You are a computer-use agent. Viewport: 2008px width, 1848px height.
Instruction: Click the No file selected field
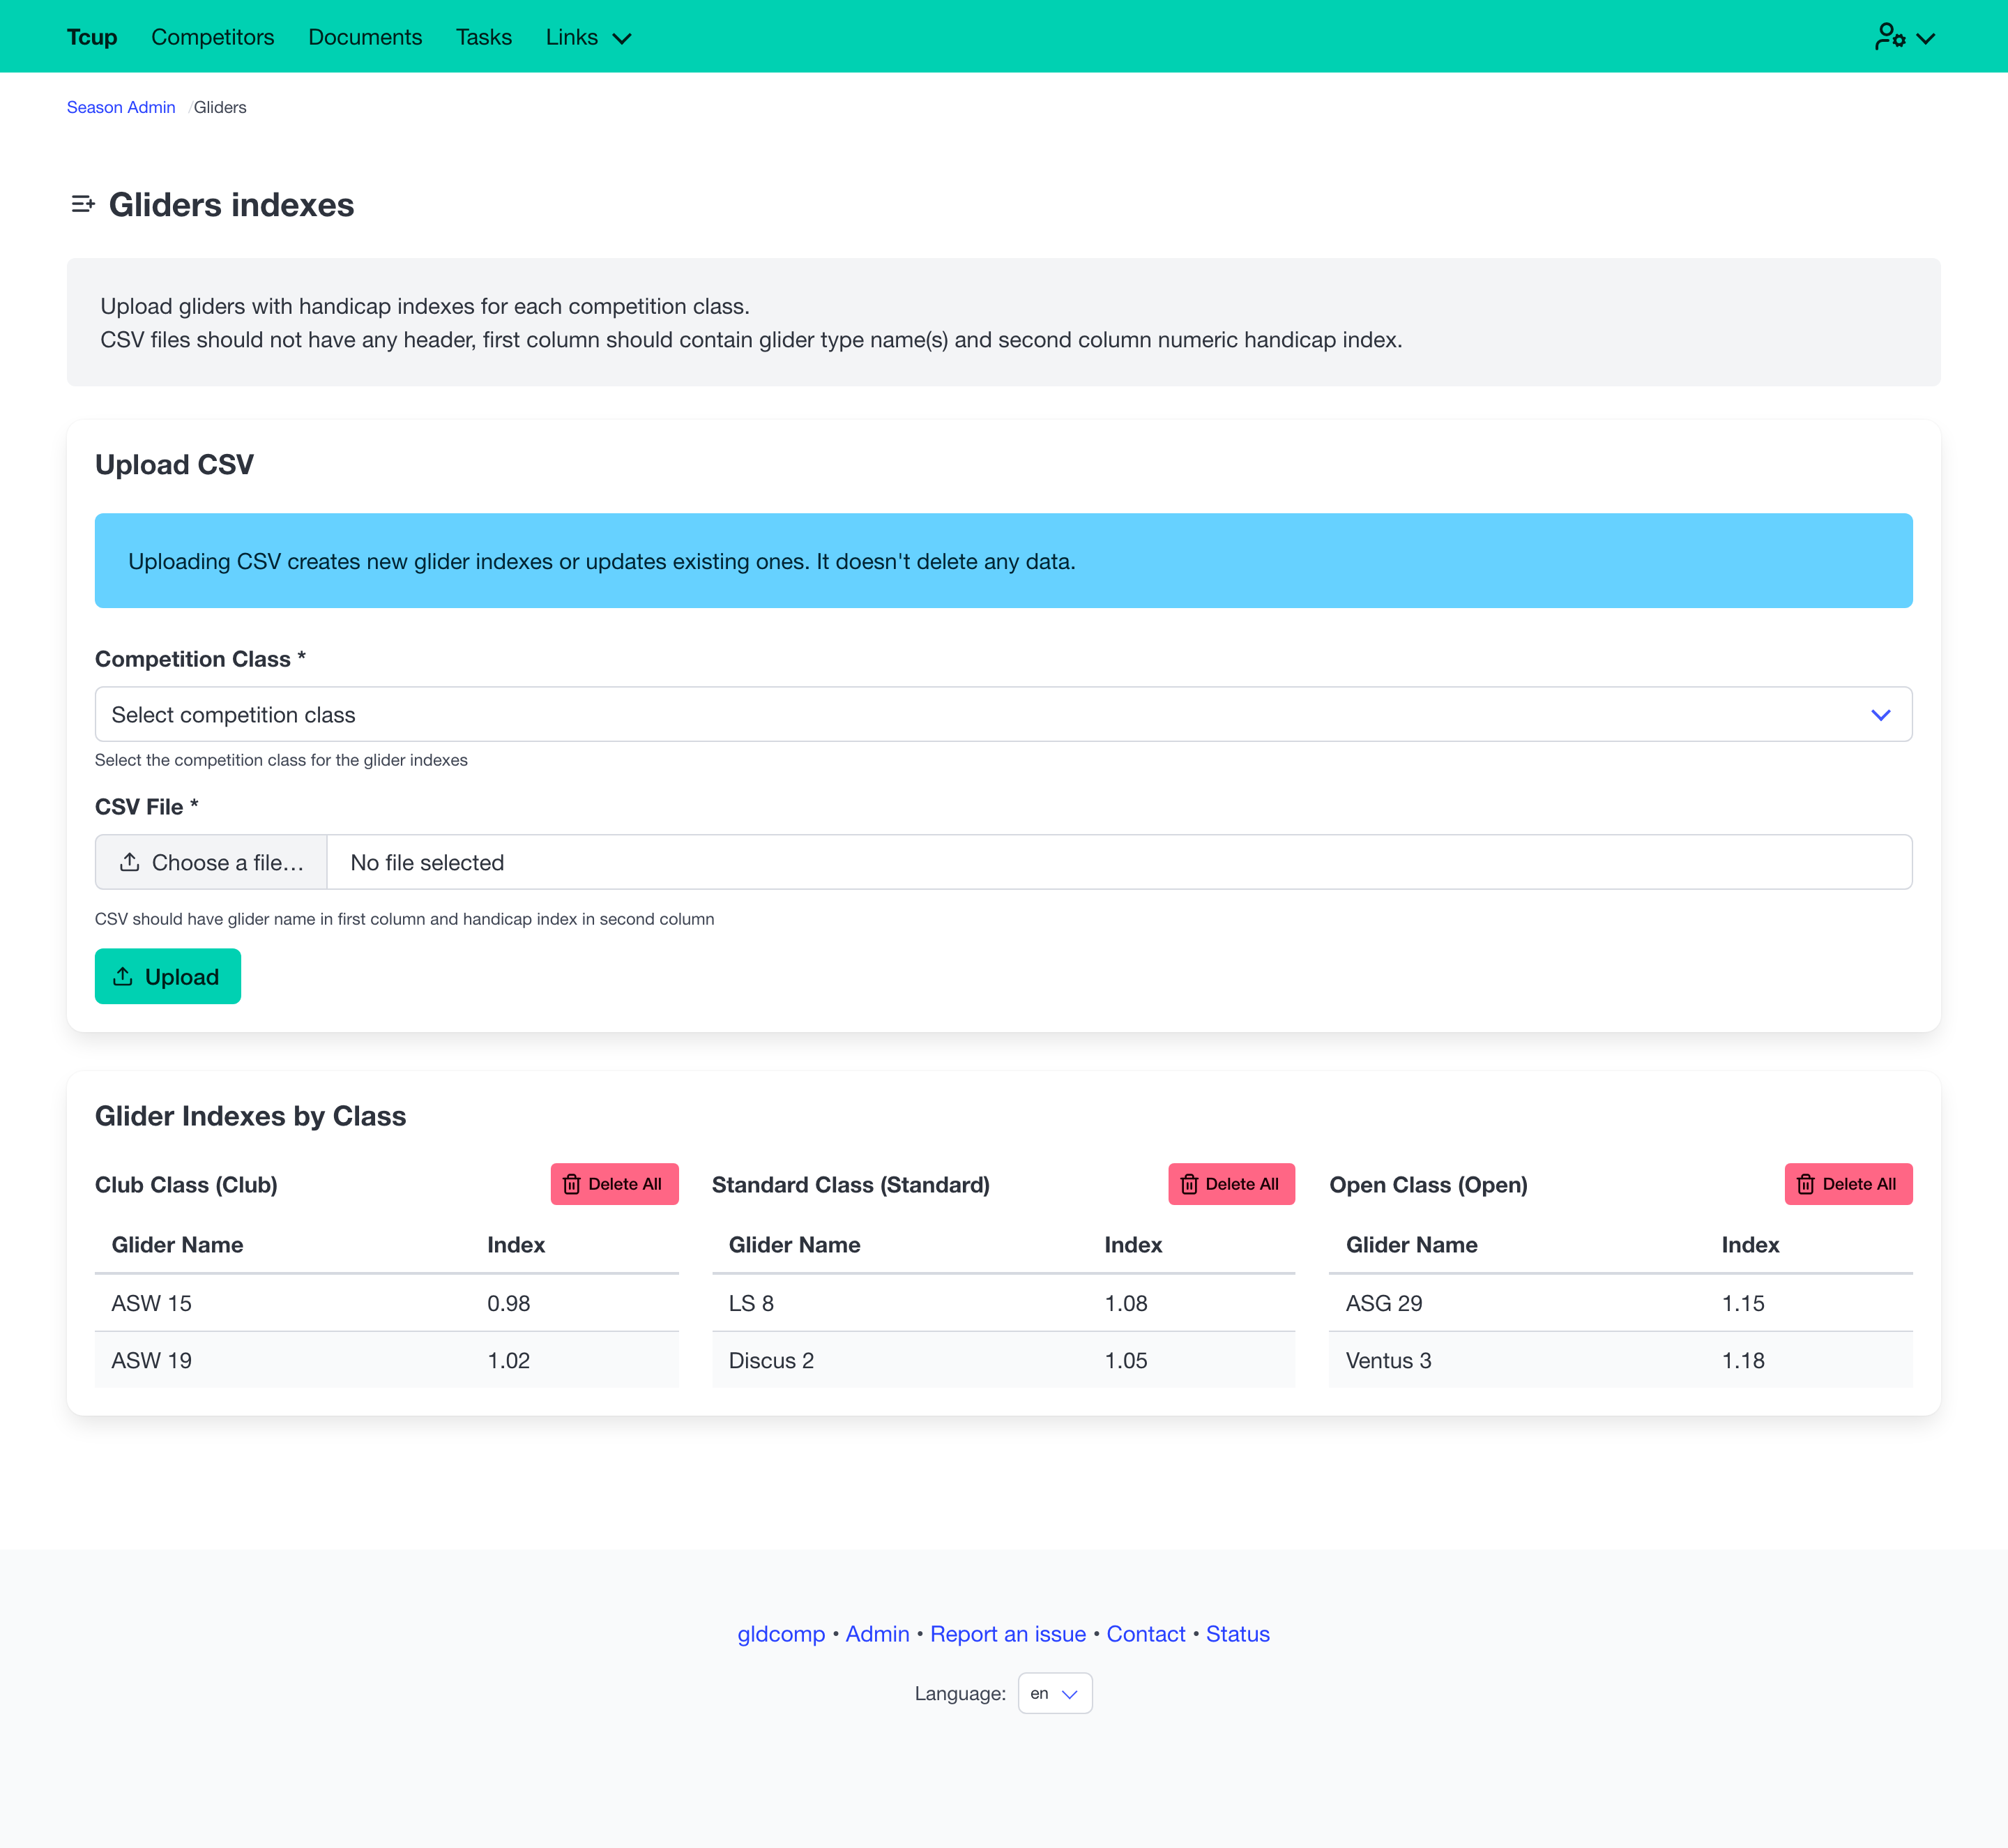click(1119, 862)
